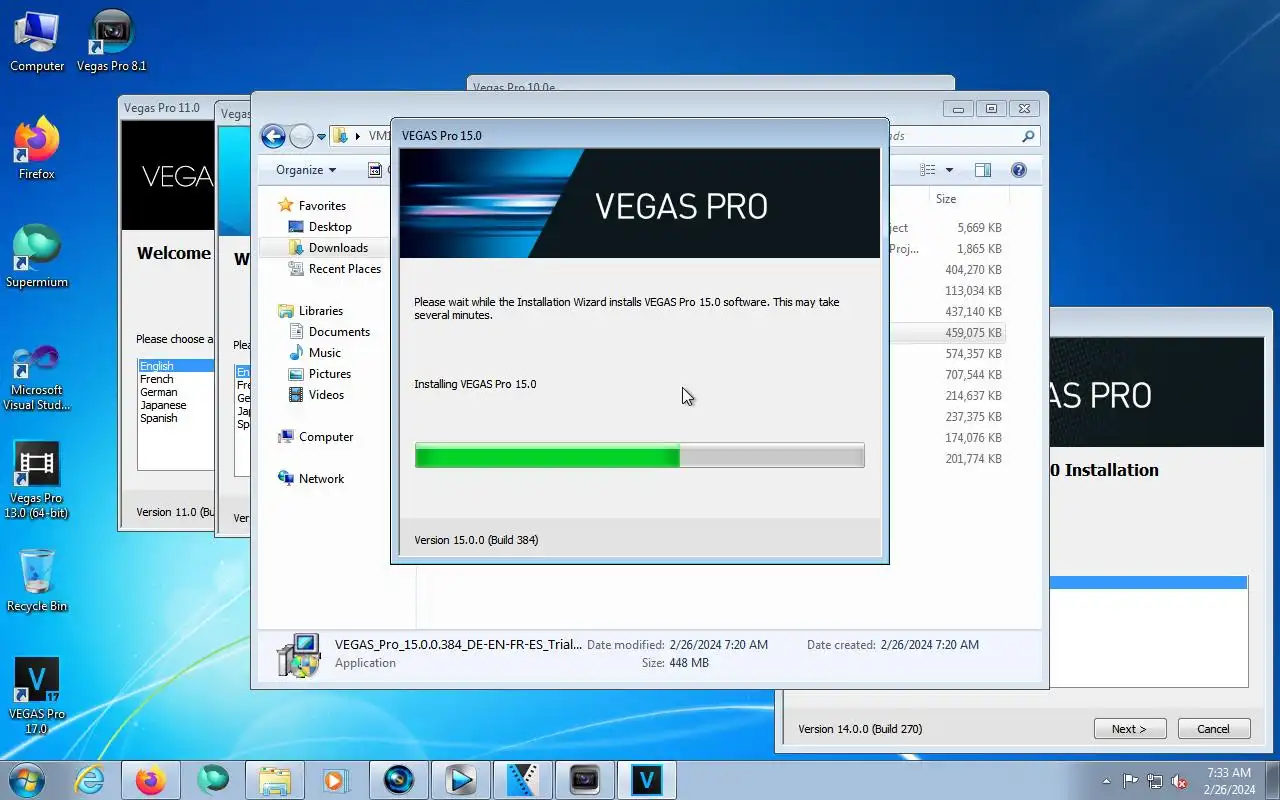
Task: Click Internet Explorer in the taskbar
Action: pyautogui.click(x=90, y=779)
